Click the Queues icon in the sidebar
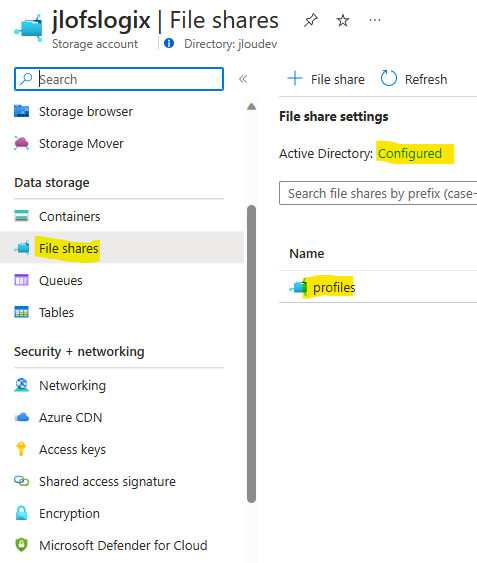477x563 pixels. [22, 280]
